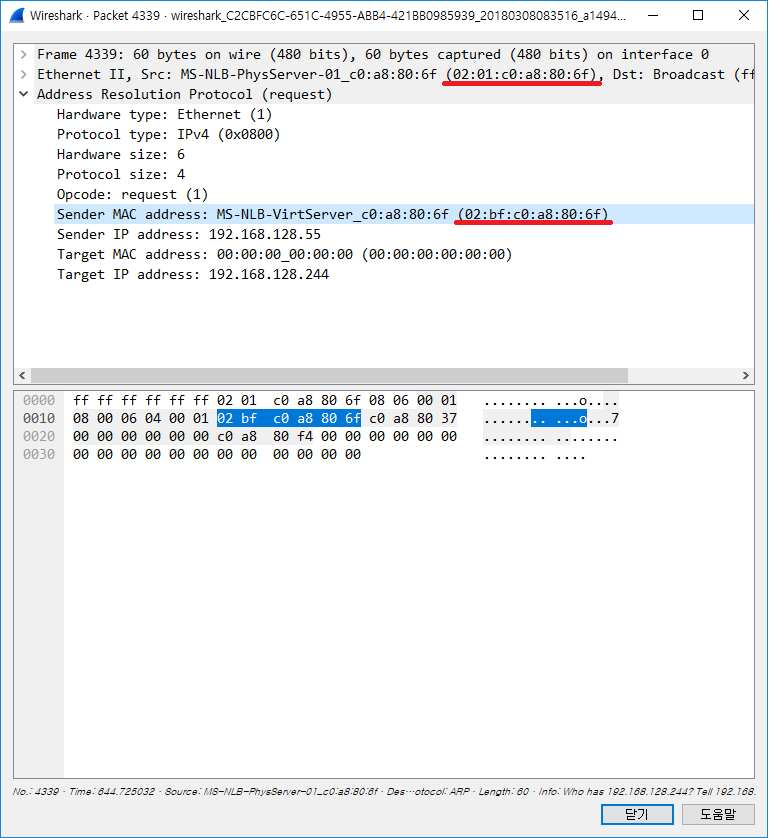Click the horizontal scrollbar thumb in details pane

(x=329, y=376)
